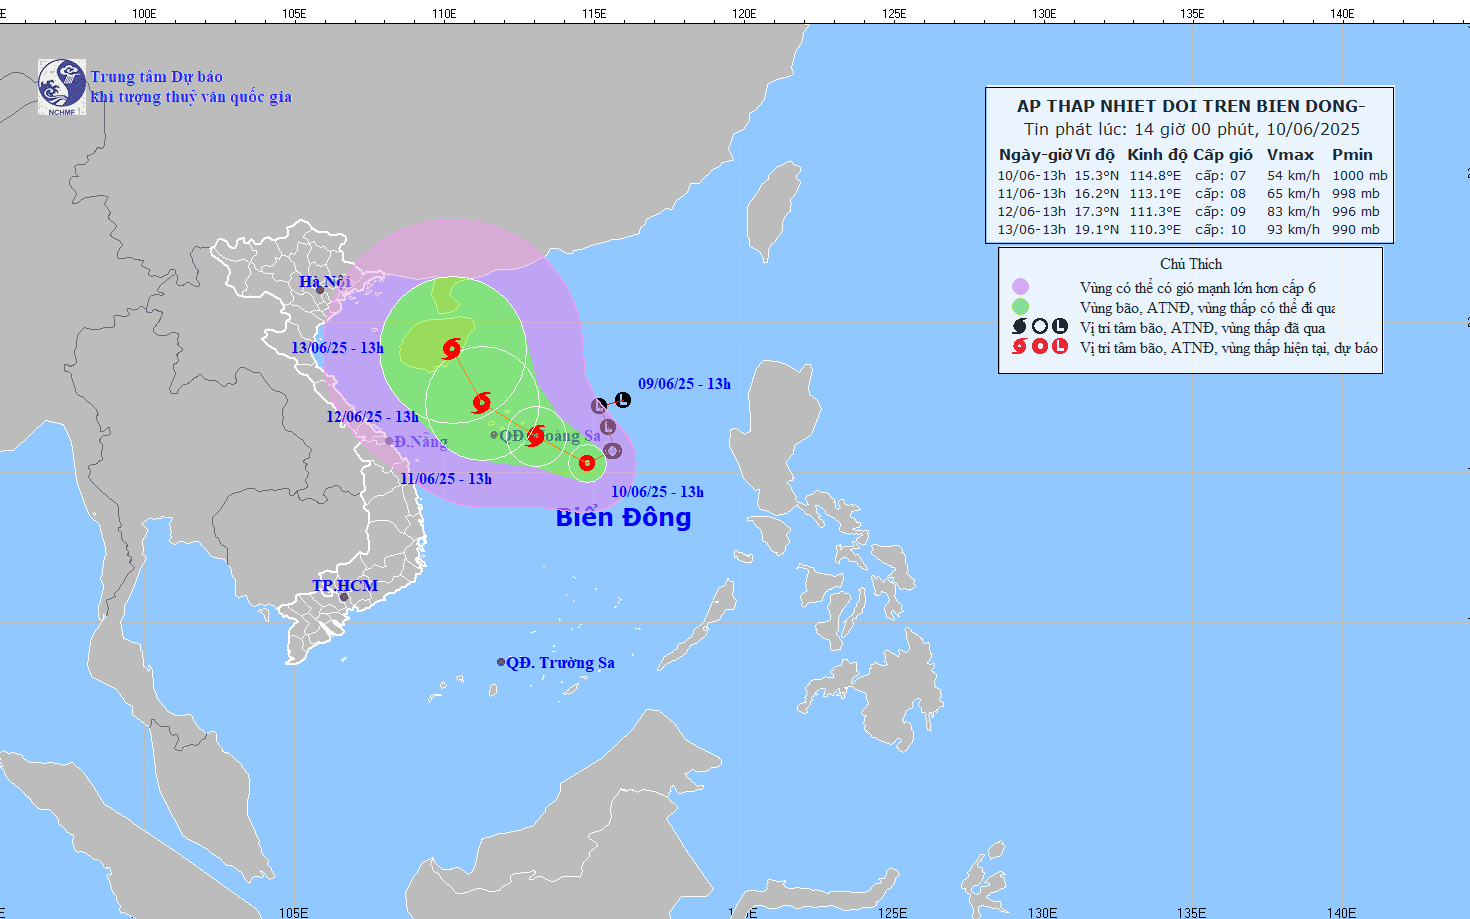Screen dimensions: 1470x919
Task: Click the Đ.Nẵng city dot
Action: click(x=389, y=441)
